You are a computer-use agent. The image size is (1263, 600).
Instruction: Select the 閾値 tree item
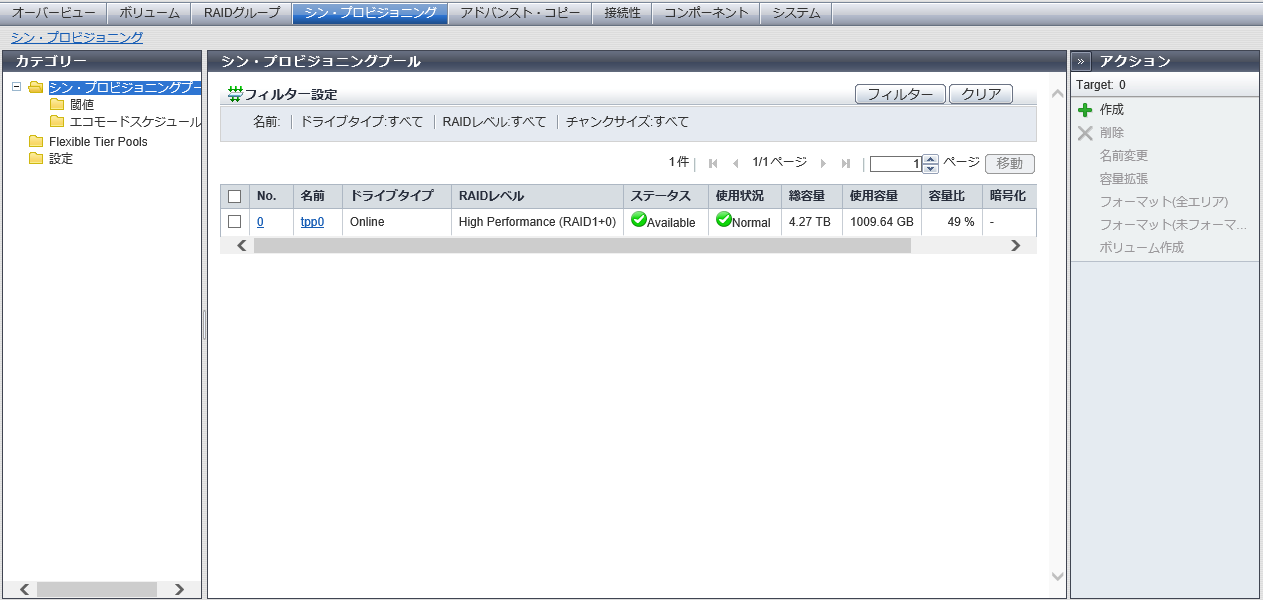point(82,104)
